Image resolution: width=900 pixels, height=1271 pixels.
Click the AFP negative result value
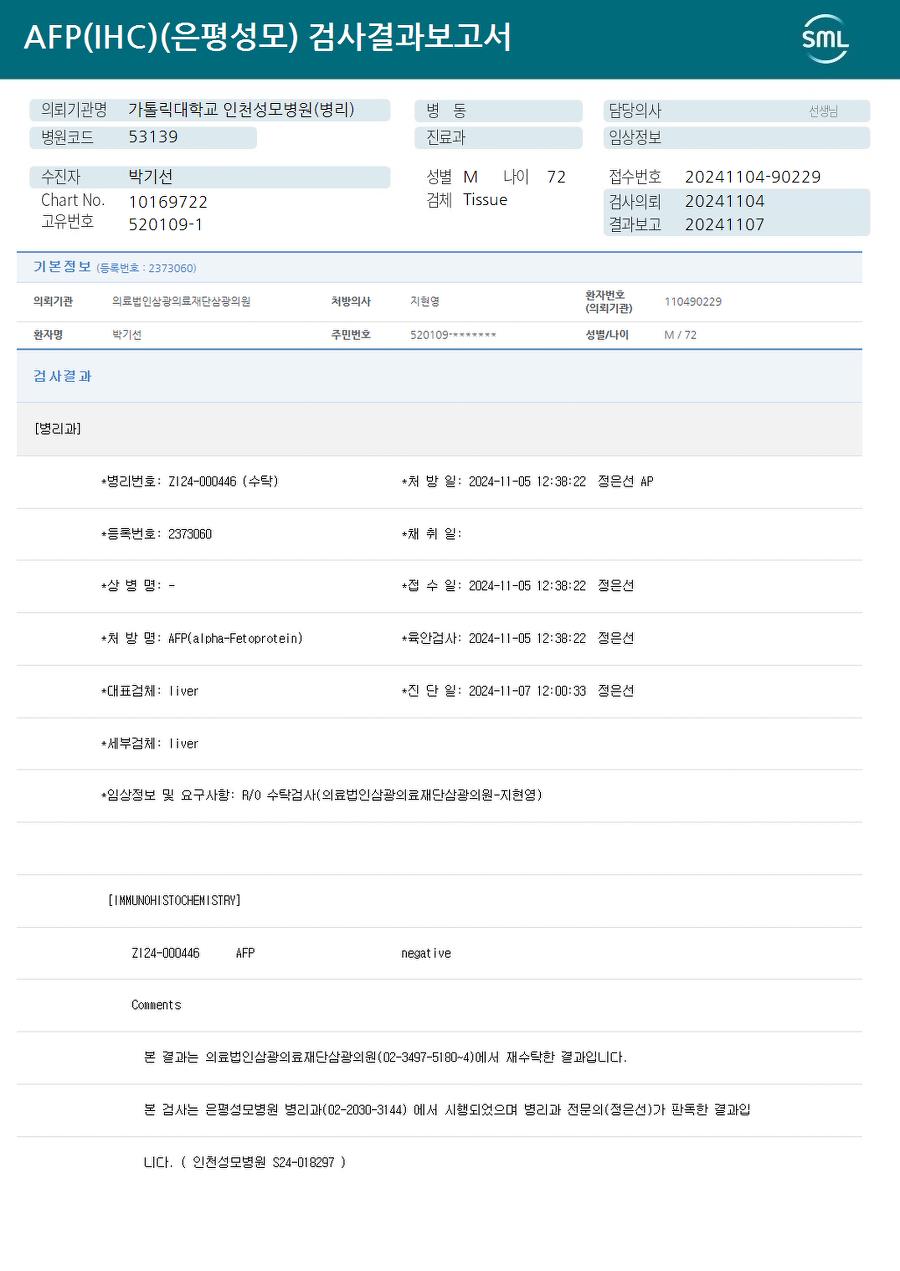[x=426, y=953]
